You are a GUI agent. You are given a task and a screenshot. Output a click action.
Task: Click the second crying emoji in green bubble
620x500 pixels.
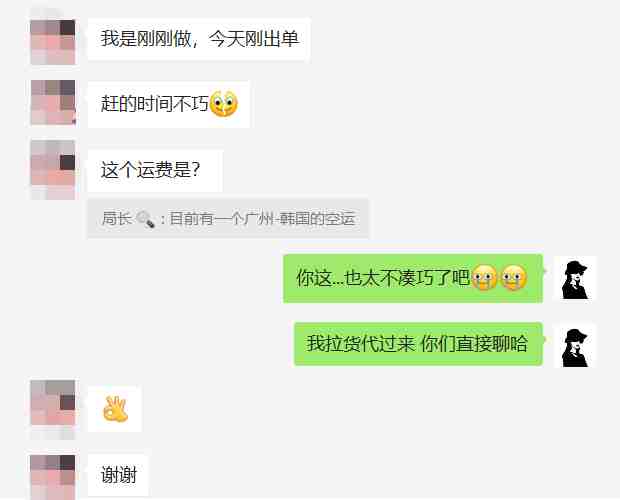coord(514,277)
